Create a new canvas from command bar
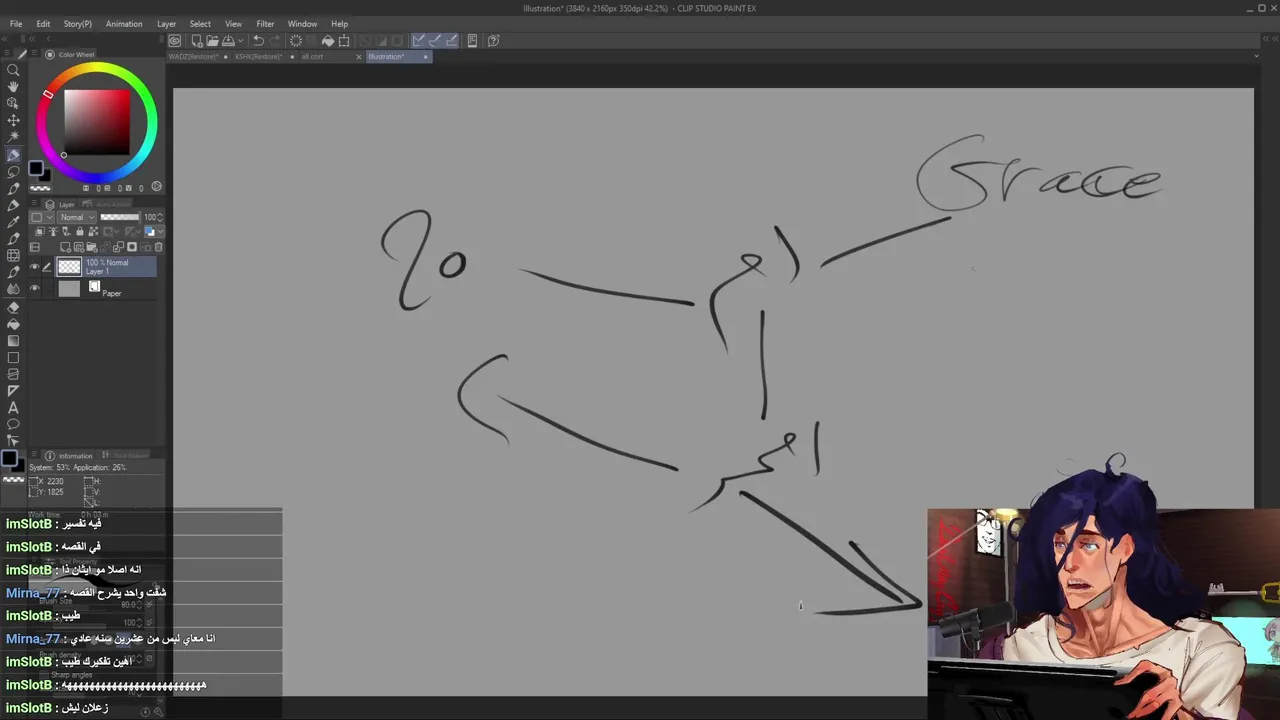Image resolution: width=1280 pixels, height=720 pixels. (197, 41)
